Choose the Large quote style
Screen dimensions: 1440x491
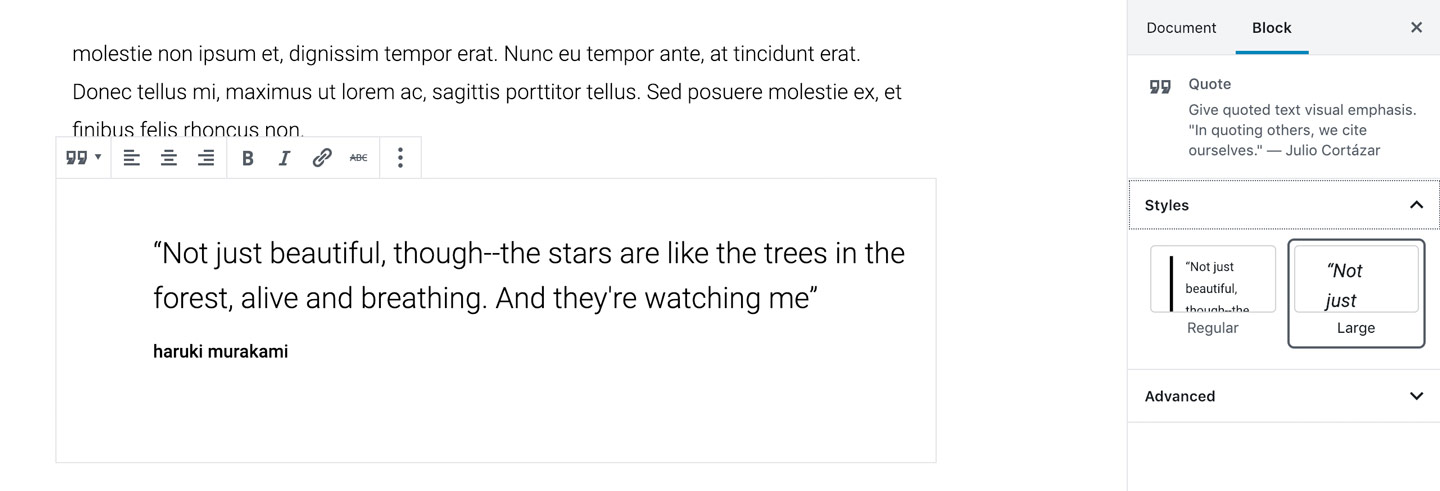(x=1356, y=293)
